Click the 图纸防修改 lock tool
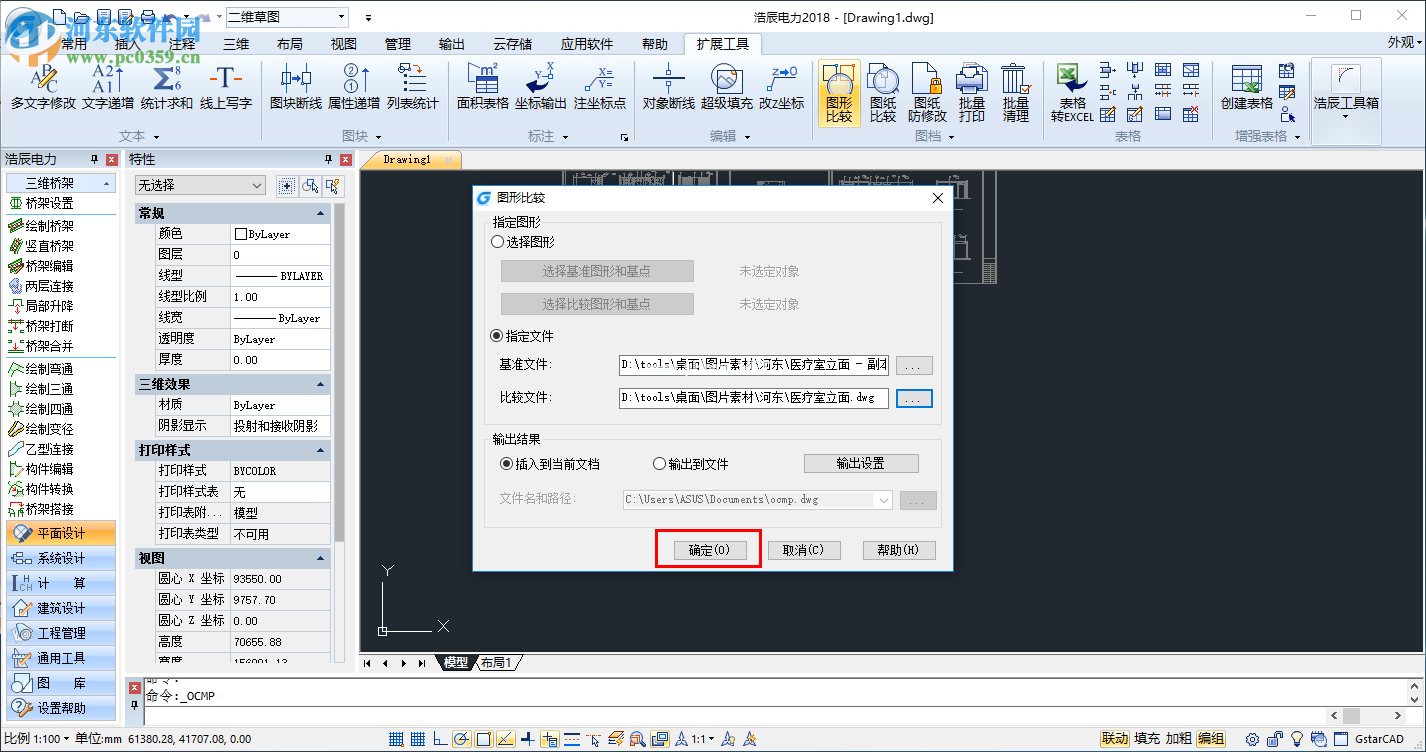Image resolution: width=1426 pixels, height=752 pixels. [x=927, y=93]
